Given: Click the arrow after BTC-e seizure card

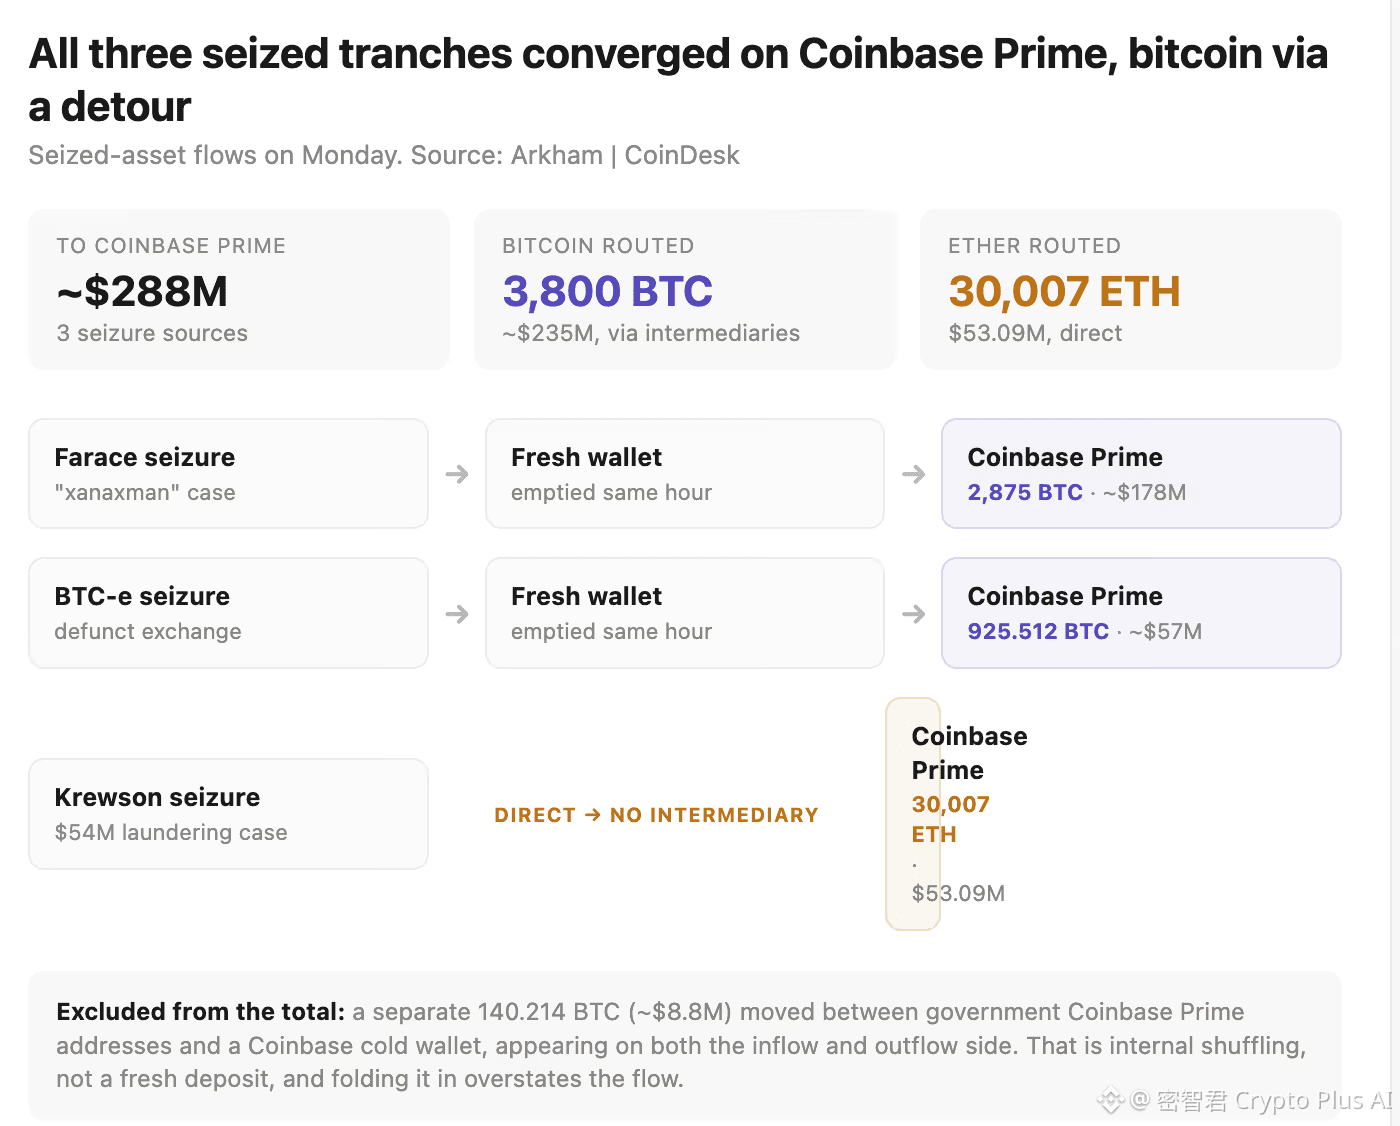Looking at the screenshot, I should [x=457, y=614].
